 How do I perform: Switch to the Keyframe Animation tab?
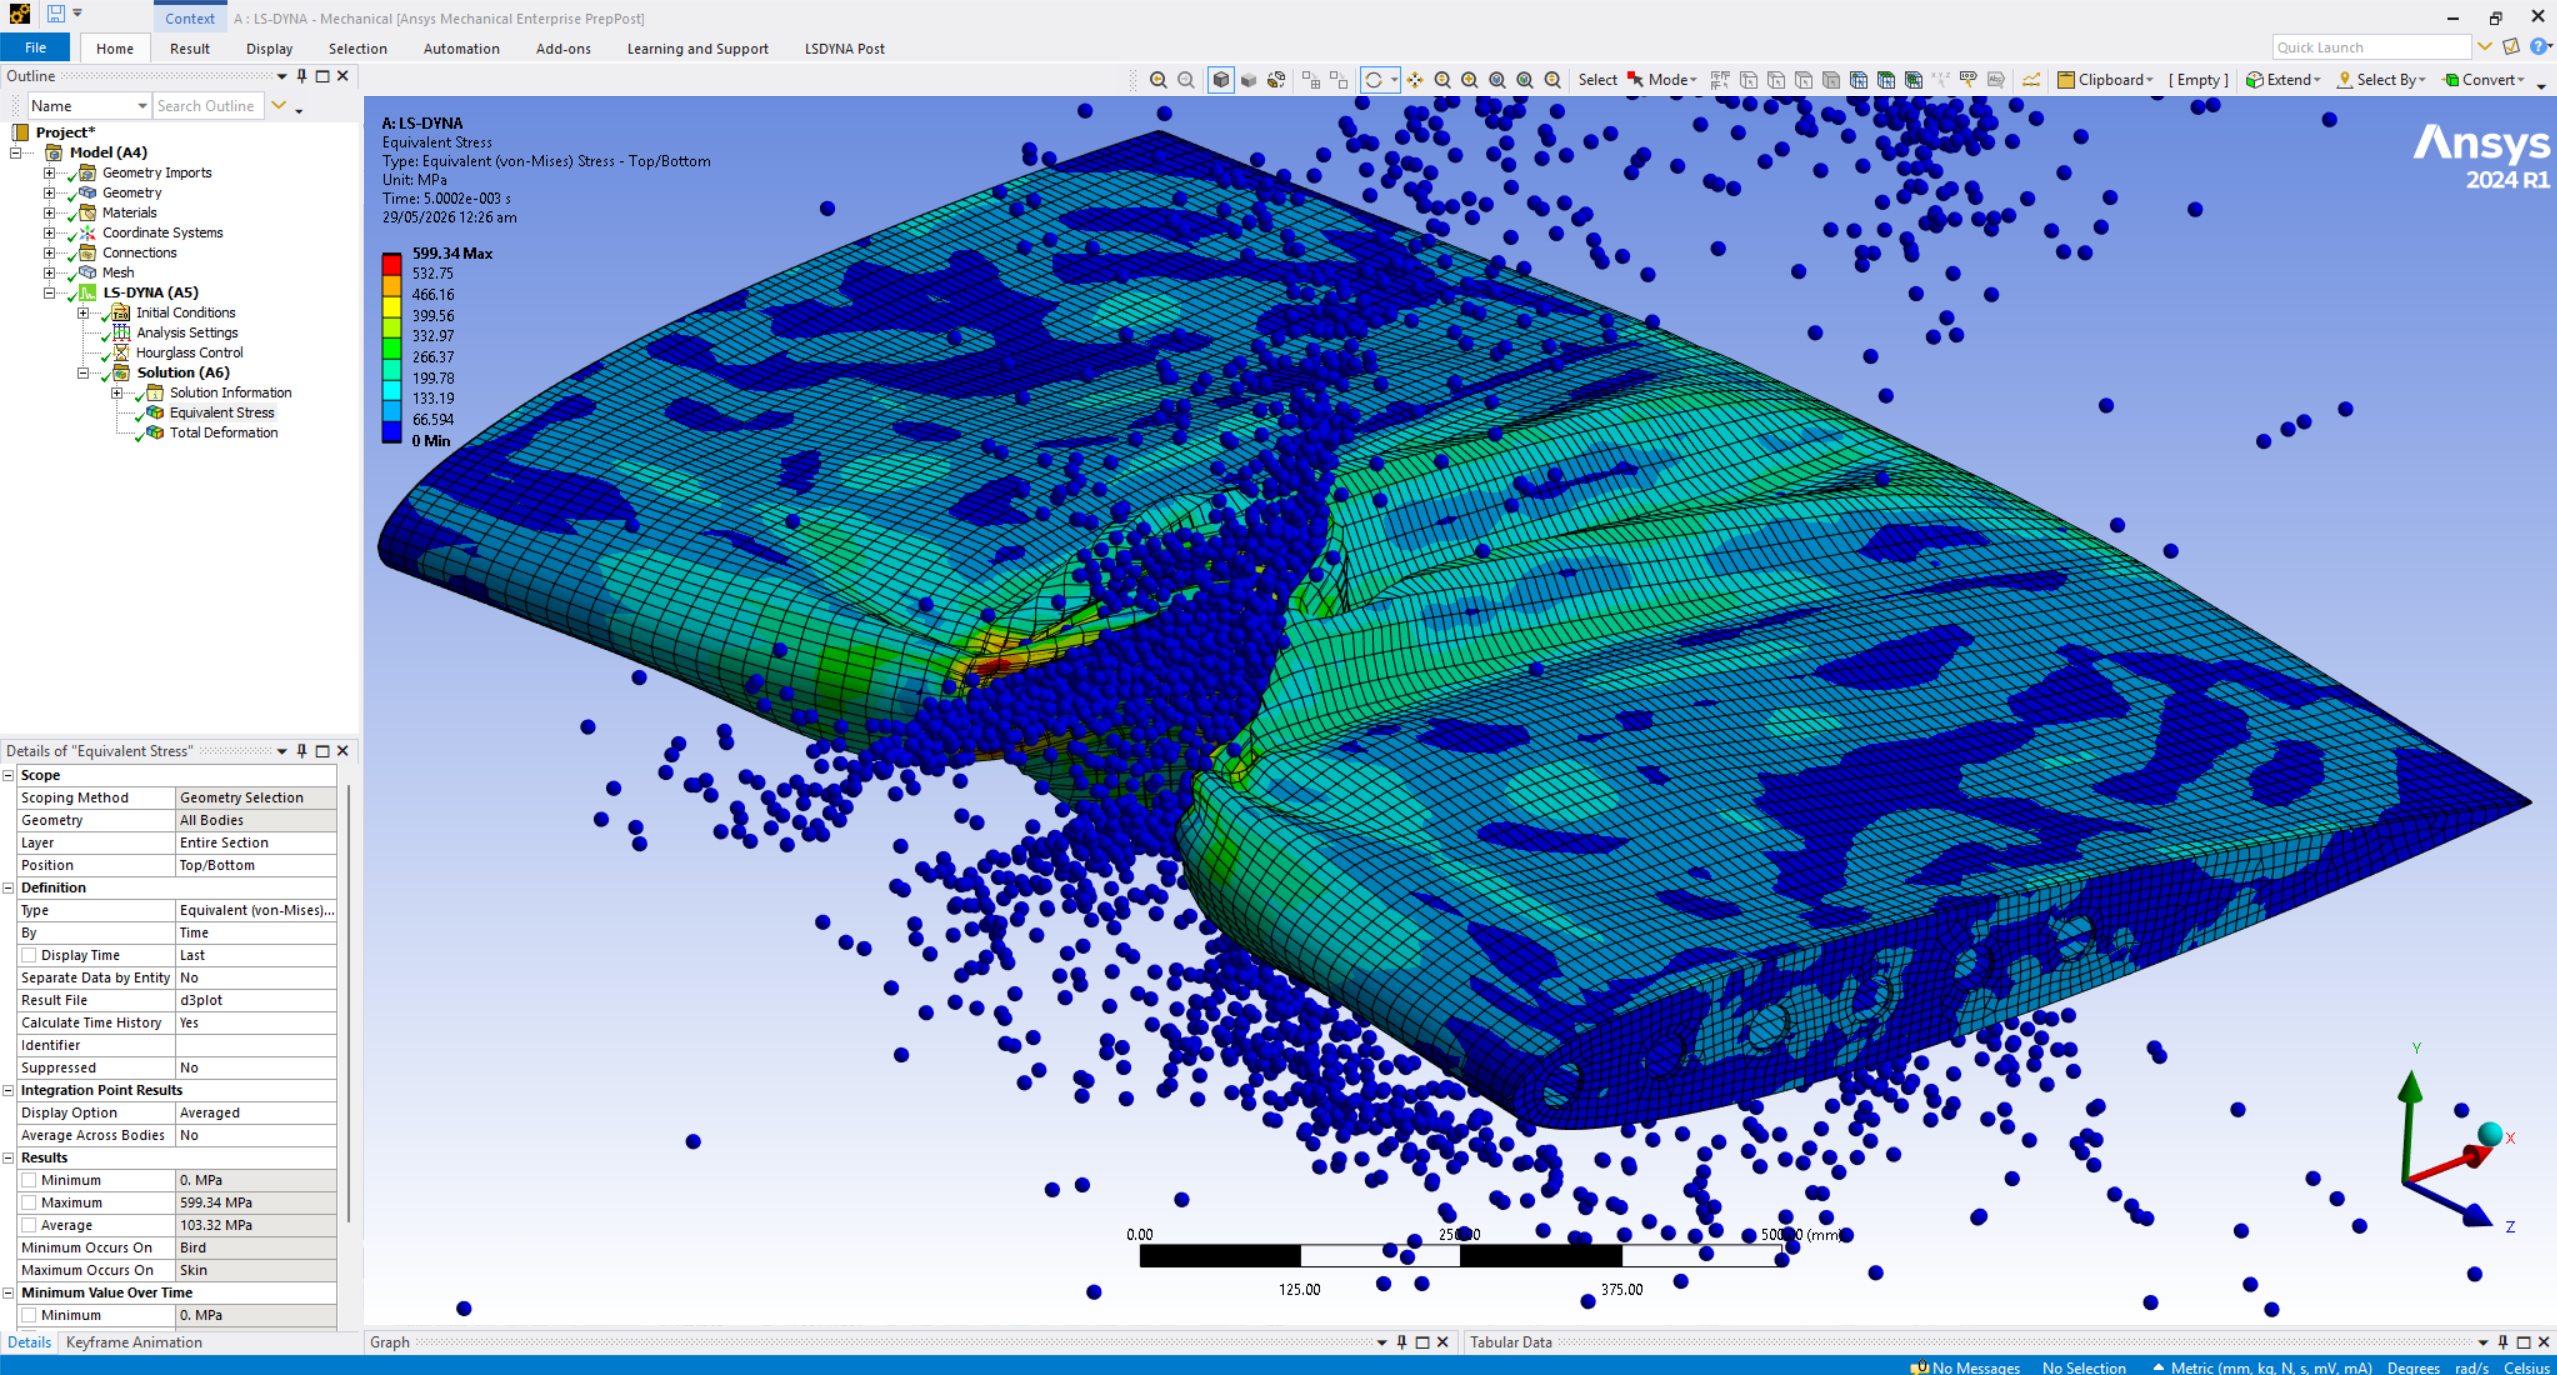point(134,1342)
